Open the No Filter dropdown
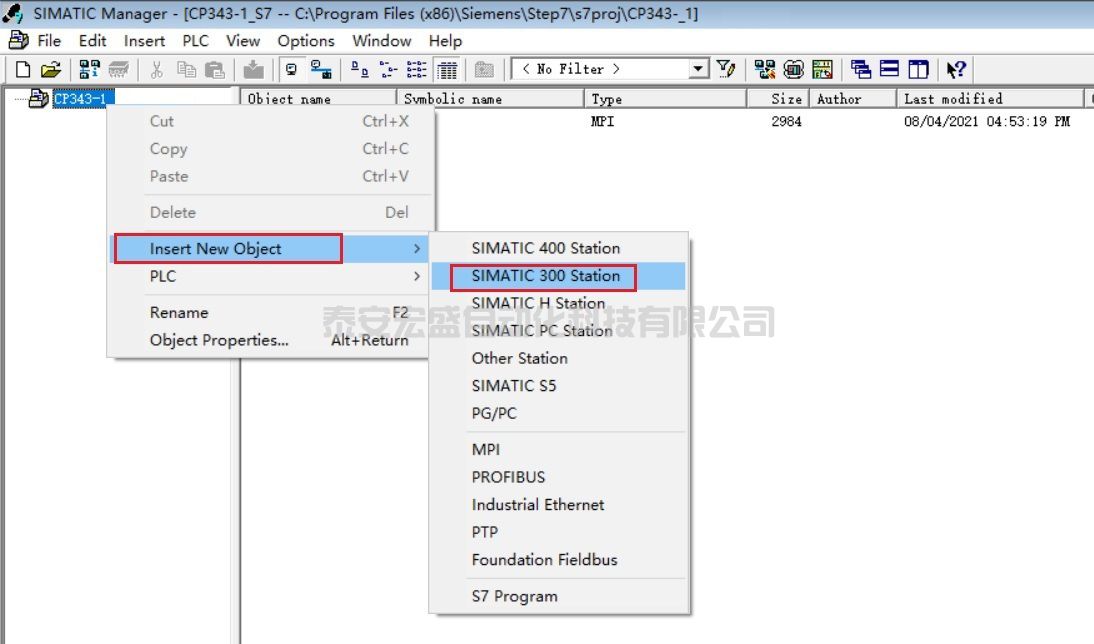Image resolution: width=1094 pixels, height=644 pixels. (699, 69)
